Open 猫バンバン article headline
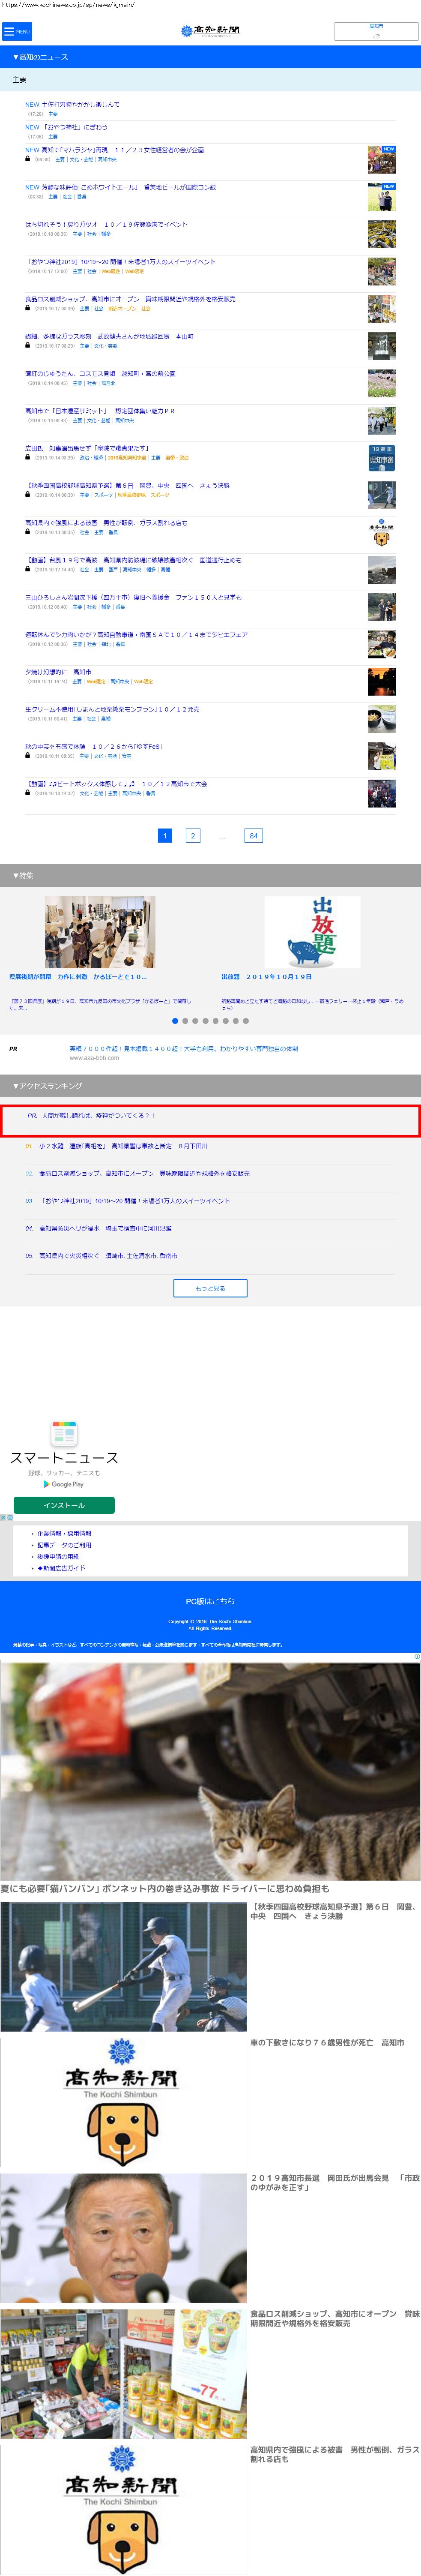 [165, 1889]
